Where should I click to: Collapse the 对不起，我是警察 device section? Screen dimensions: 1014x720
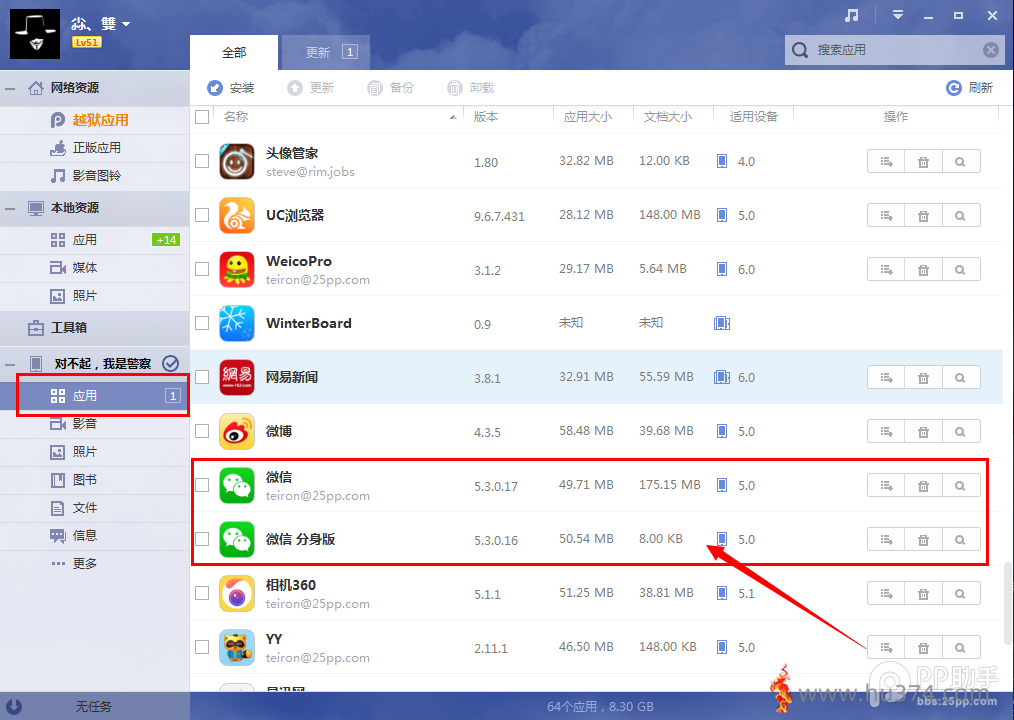point(10,364)
